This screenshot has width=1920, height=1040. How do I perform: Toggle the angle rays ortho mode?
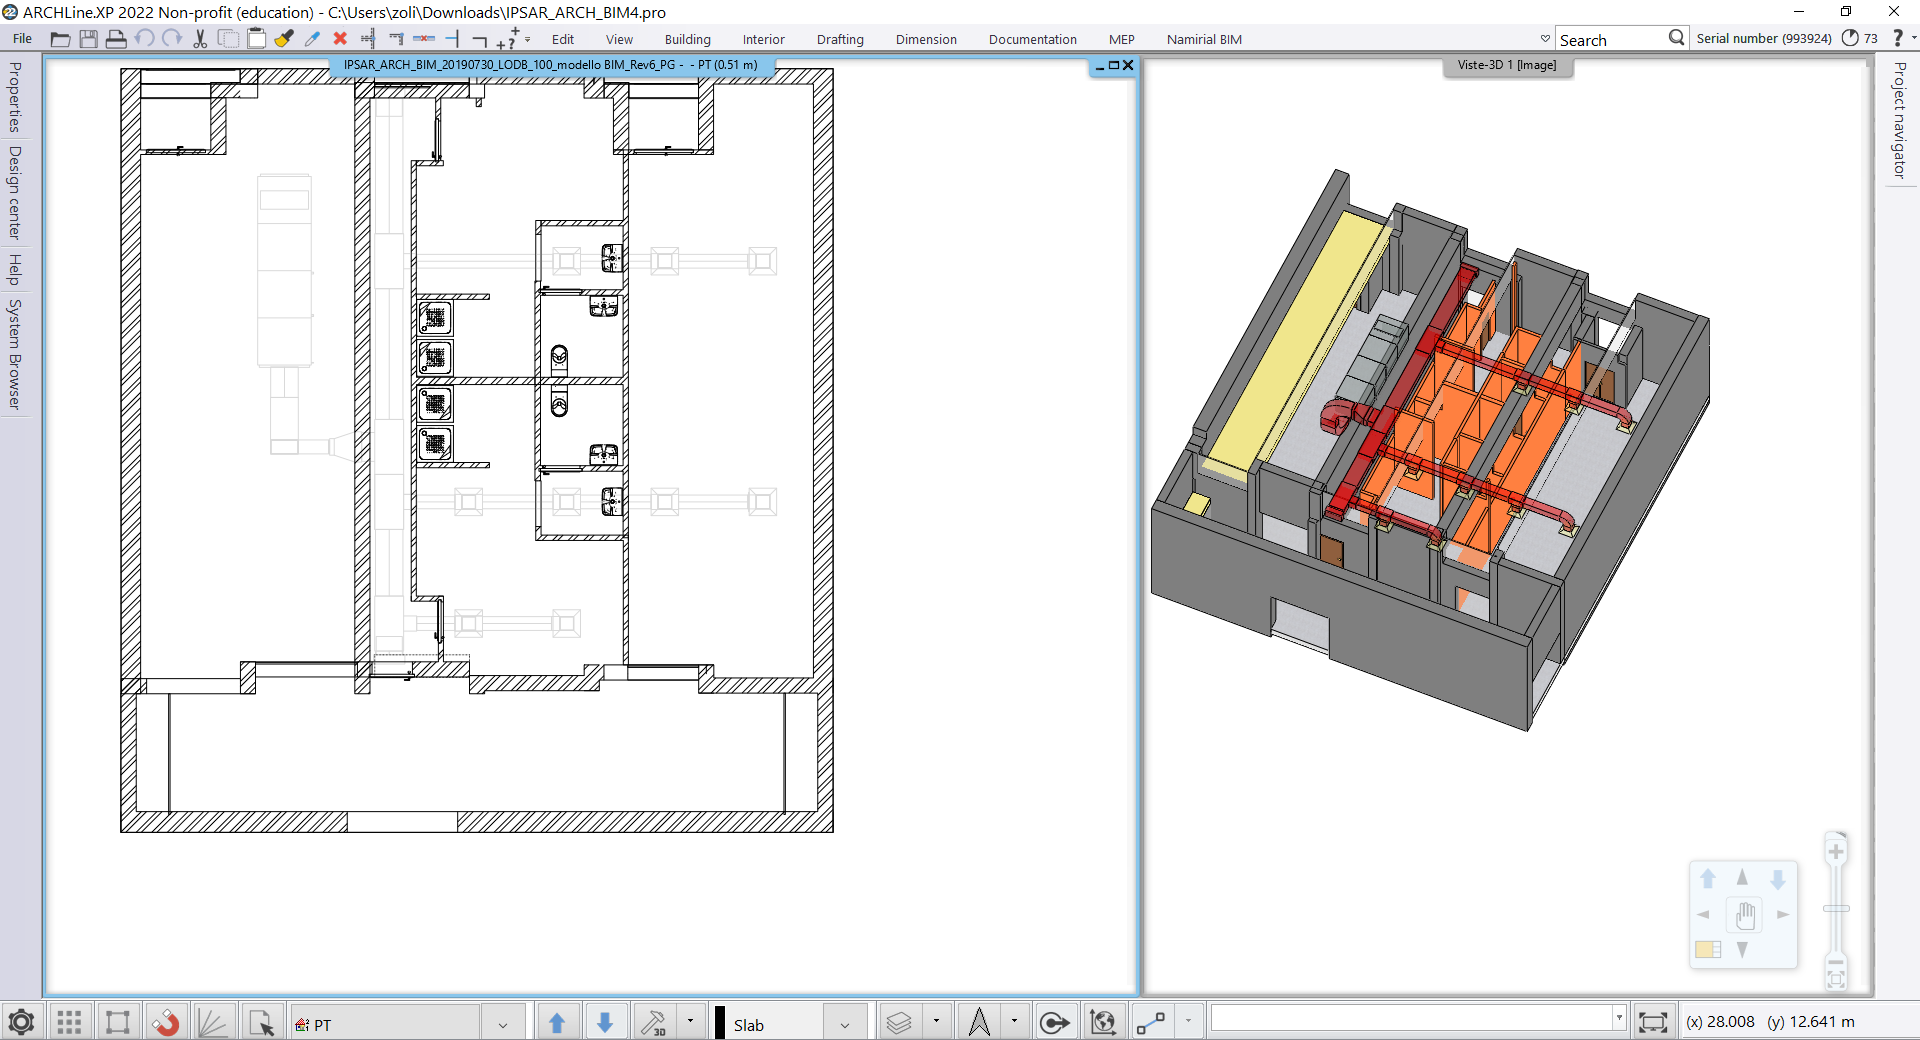213,1023
